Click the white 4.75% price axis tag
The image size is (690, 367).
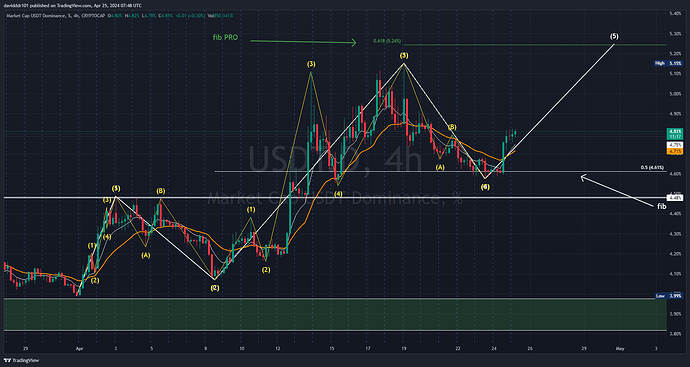[675, 144]
